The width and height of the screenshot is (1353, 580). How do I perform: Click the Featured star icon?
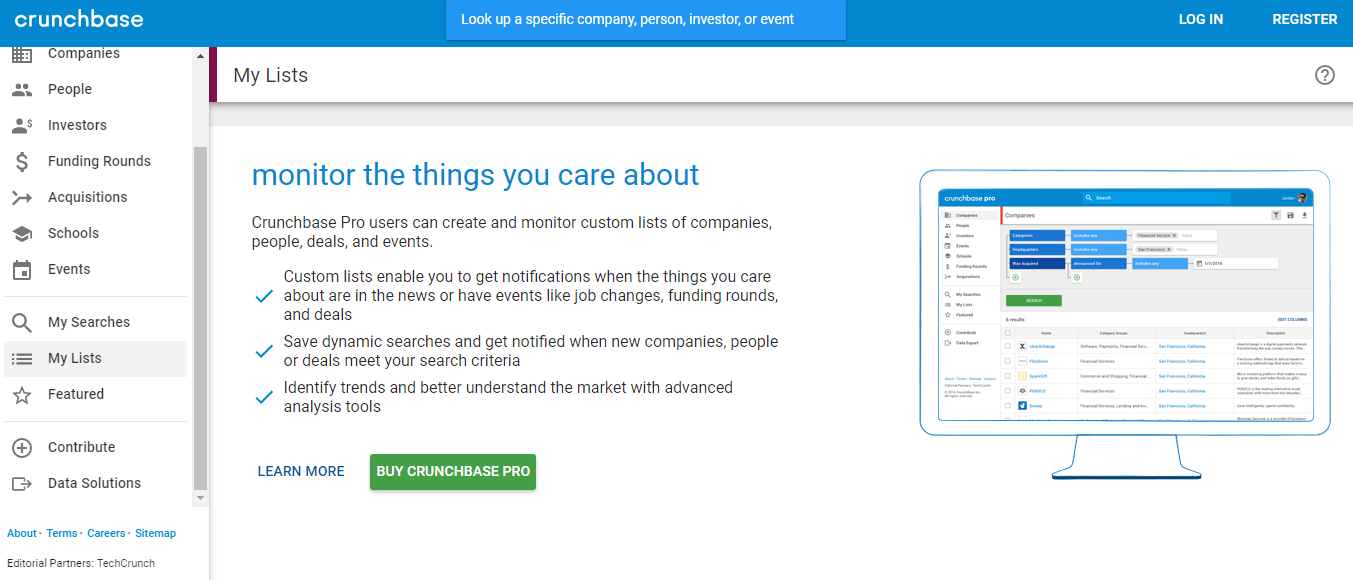click(22, 395)
